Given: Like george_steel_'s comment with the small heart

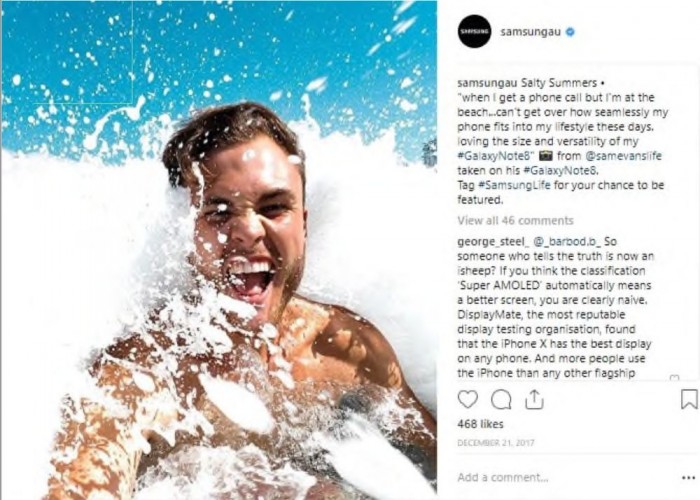Looking at the screenshot, I should [x=674, y=379].
